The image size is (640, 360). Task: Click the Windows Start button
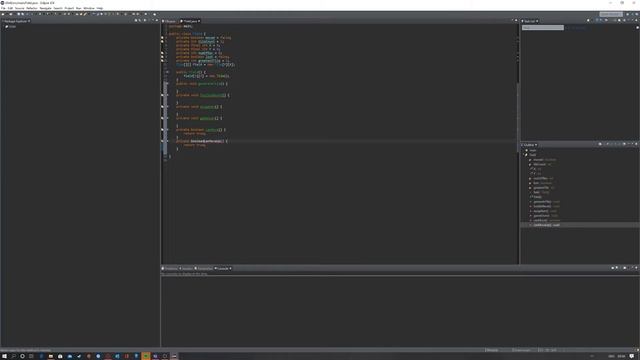point(4,356)
